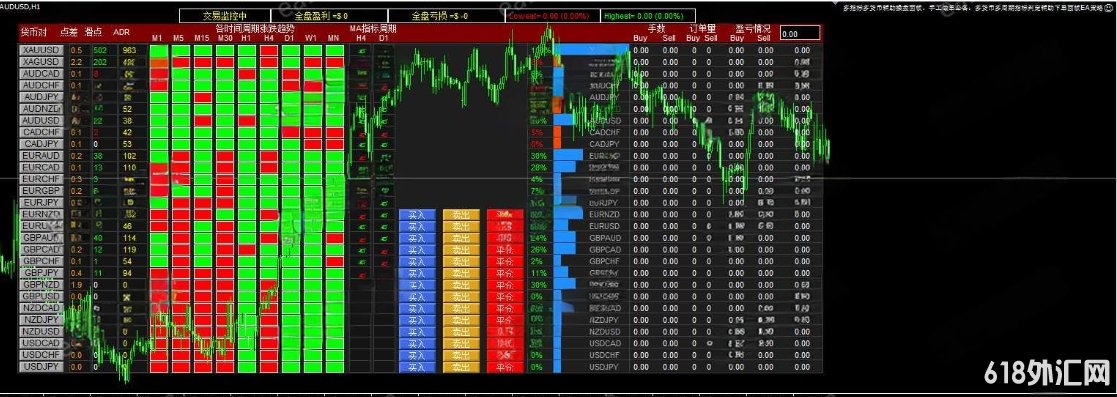The width and height of the screenshot is (1117, 397).
Task: Click the Lowest value box at top
Action: pyautogui.click(x=552, y=16)
